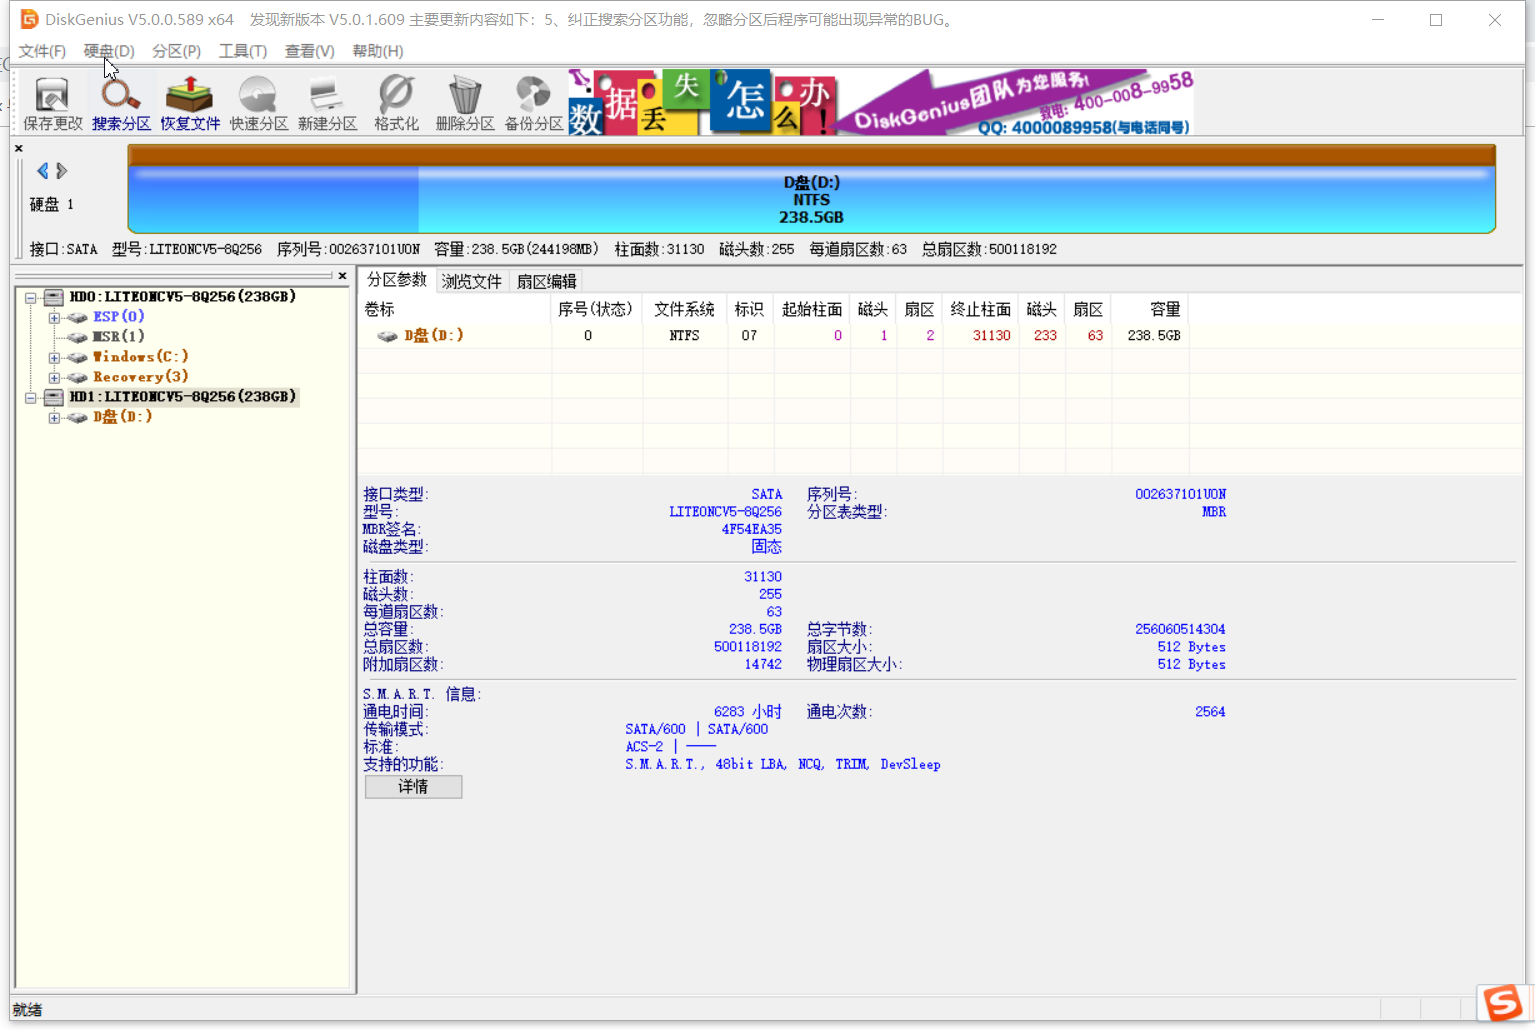The height and width of the screenshot is (1030, 1535).
Task: Switch to the 扇区编辑 tab
Action: pyautogui.click(x=547, y=282)
